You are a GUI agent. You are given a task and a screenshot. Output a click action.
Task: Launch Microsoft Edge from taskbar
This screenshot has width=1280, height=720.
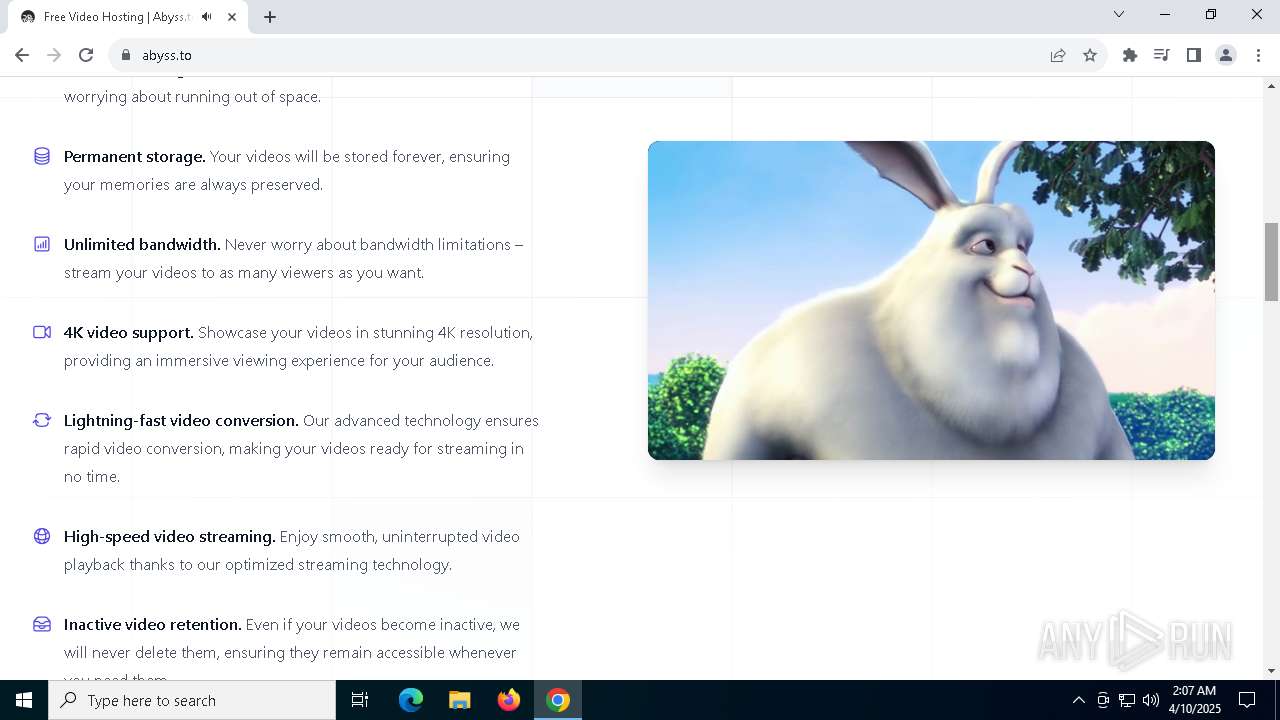point(411,700)
